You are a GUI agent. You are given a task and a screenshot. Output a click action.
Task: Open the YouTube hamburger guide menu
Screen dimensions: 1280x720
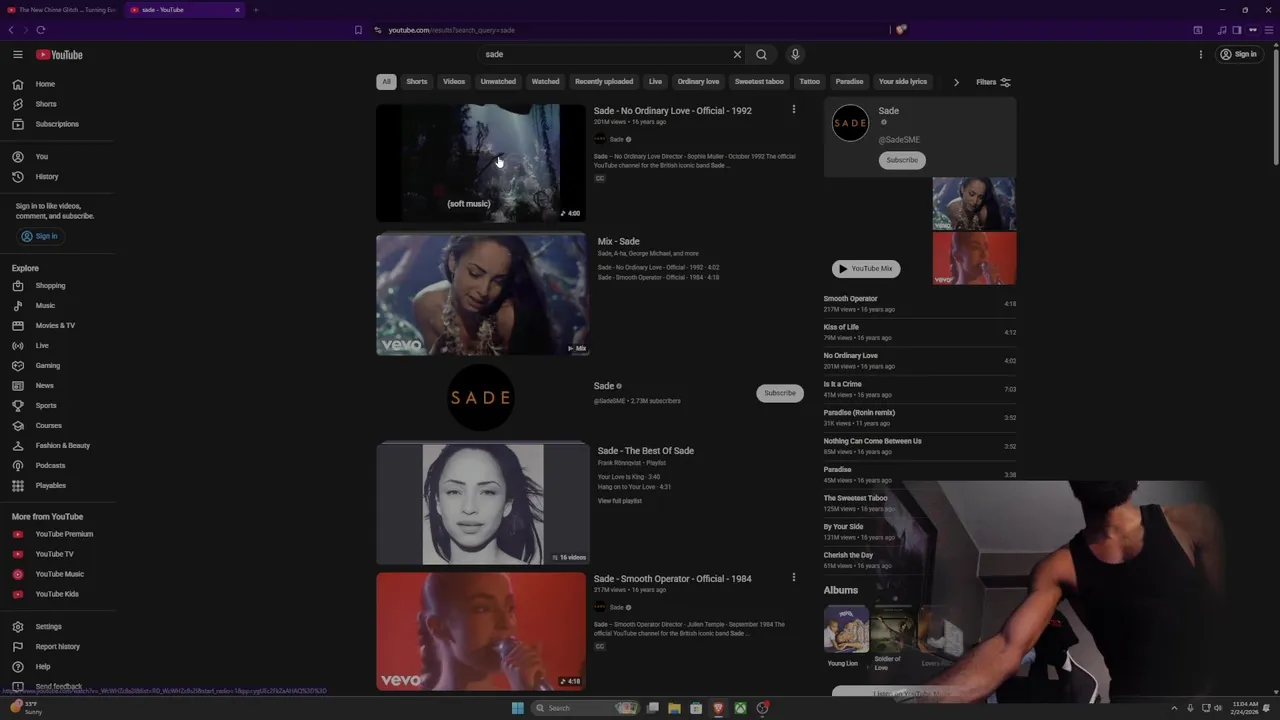pyautogui.click(x=18, y=54)
